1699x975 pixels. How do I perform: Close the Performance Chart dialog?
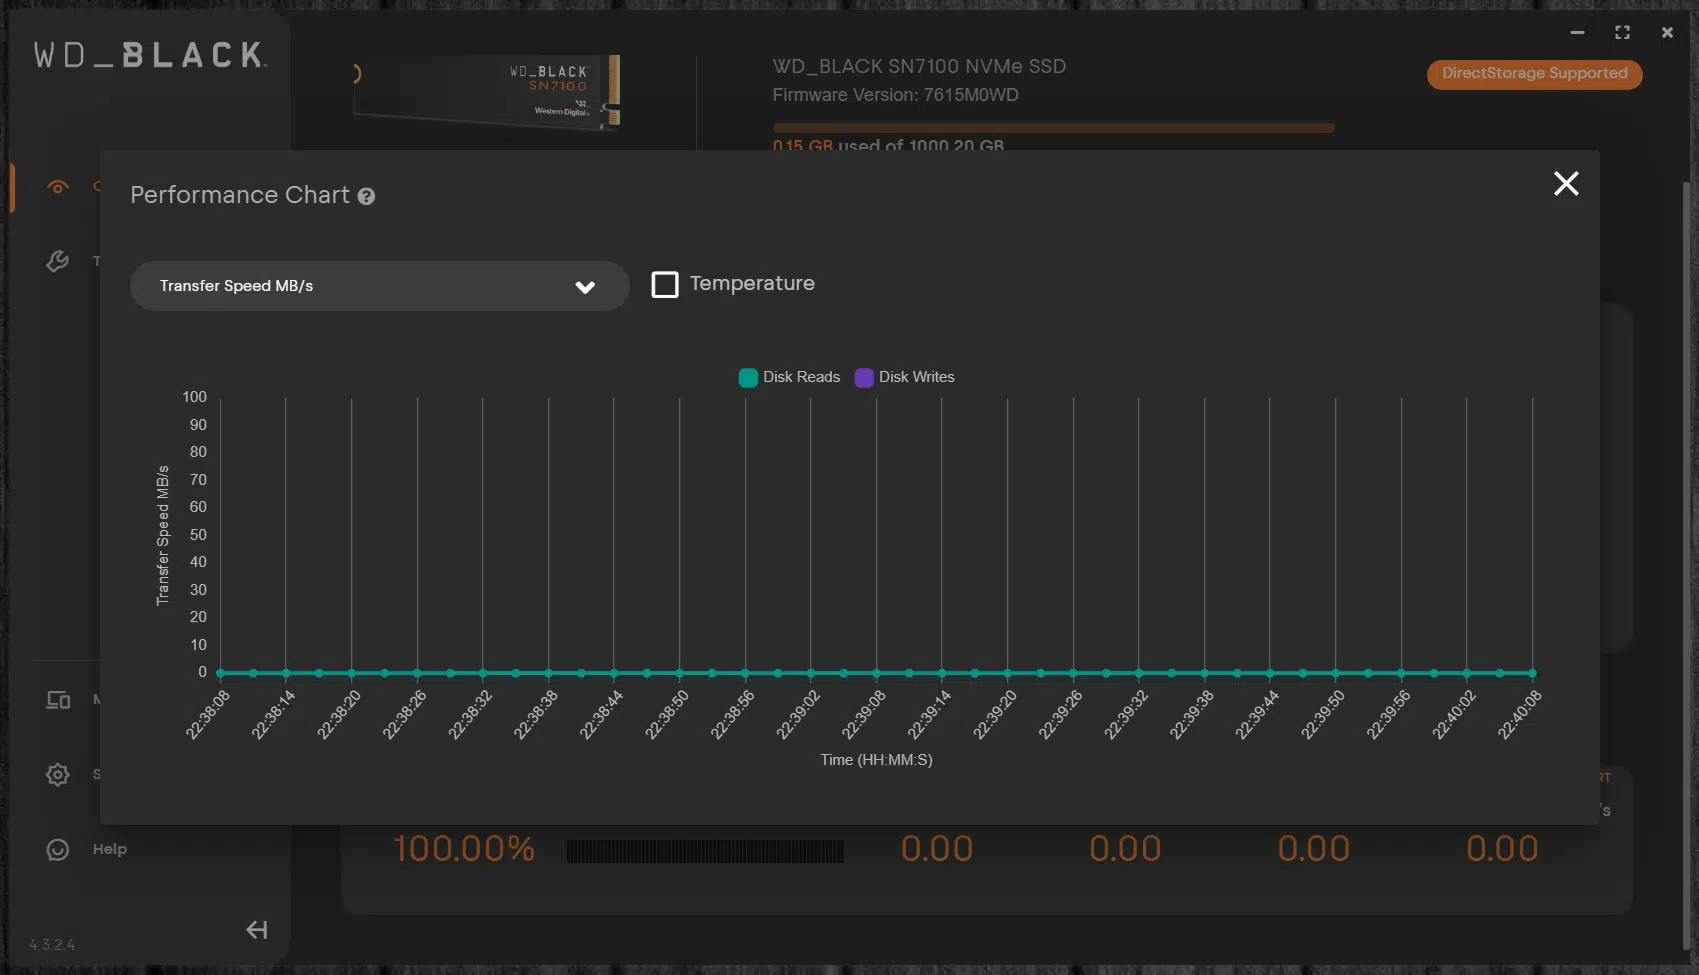1566,183
